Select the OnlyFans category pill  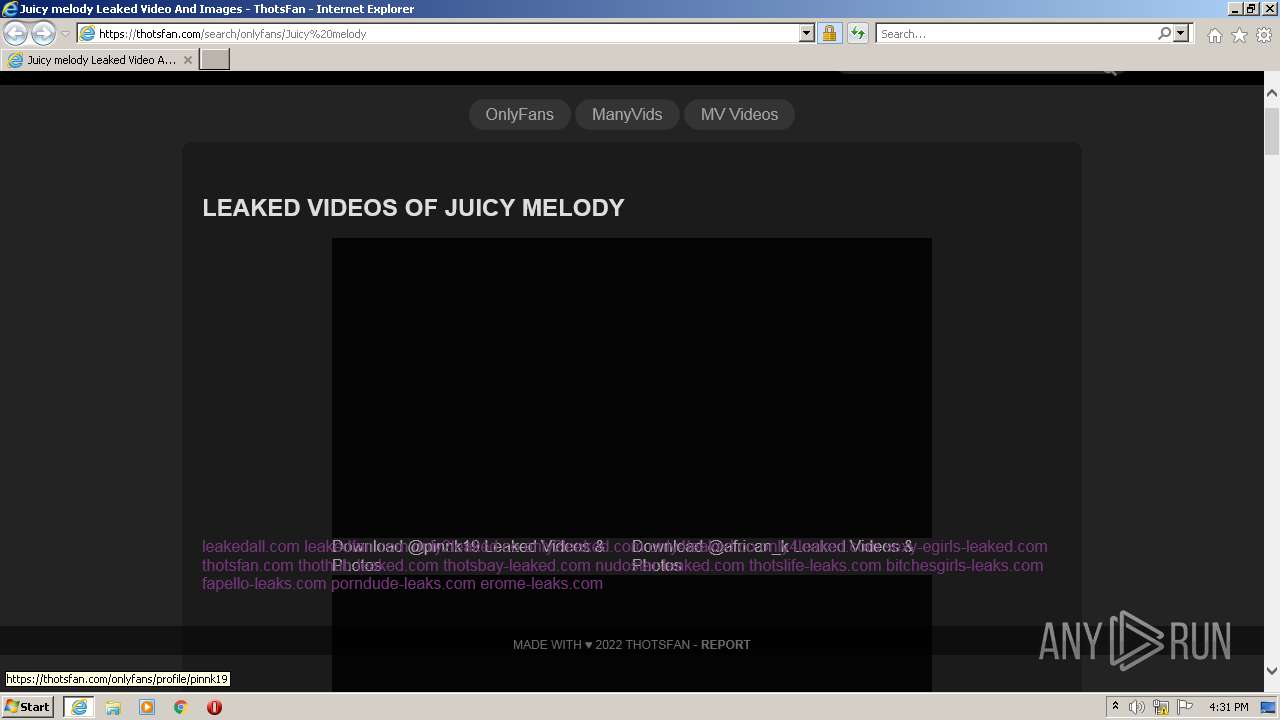519,114
